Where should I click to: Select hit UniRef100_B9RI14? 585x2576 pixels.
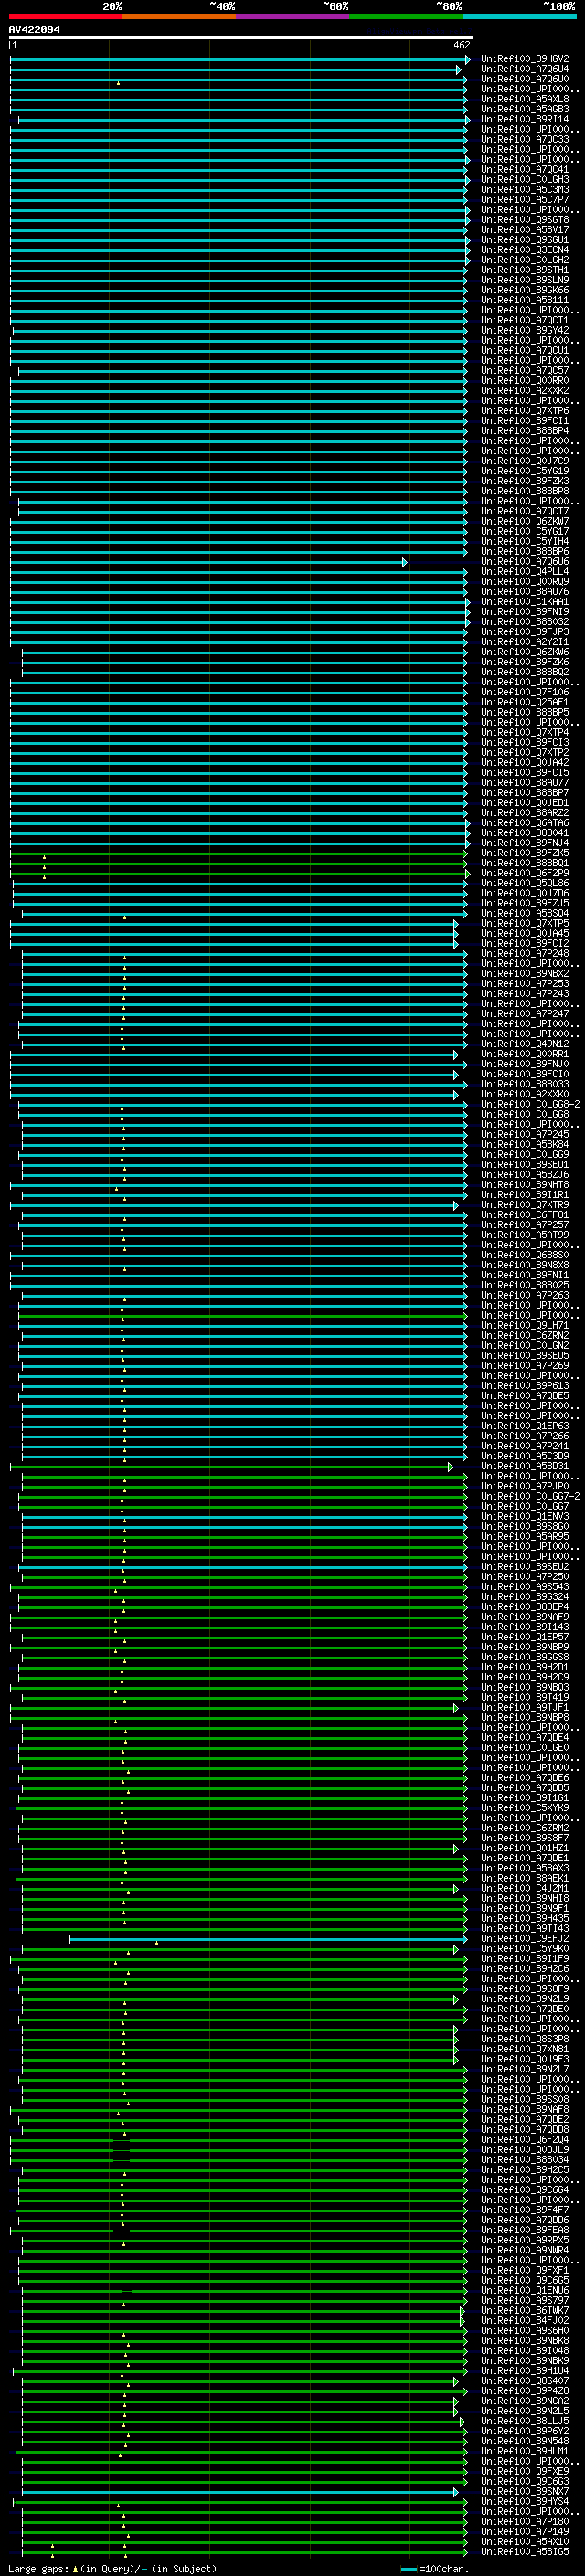pyautogui.click(x=525, y=119)
